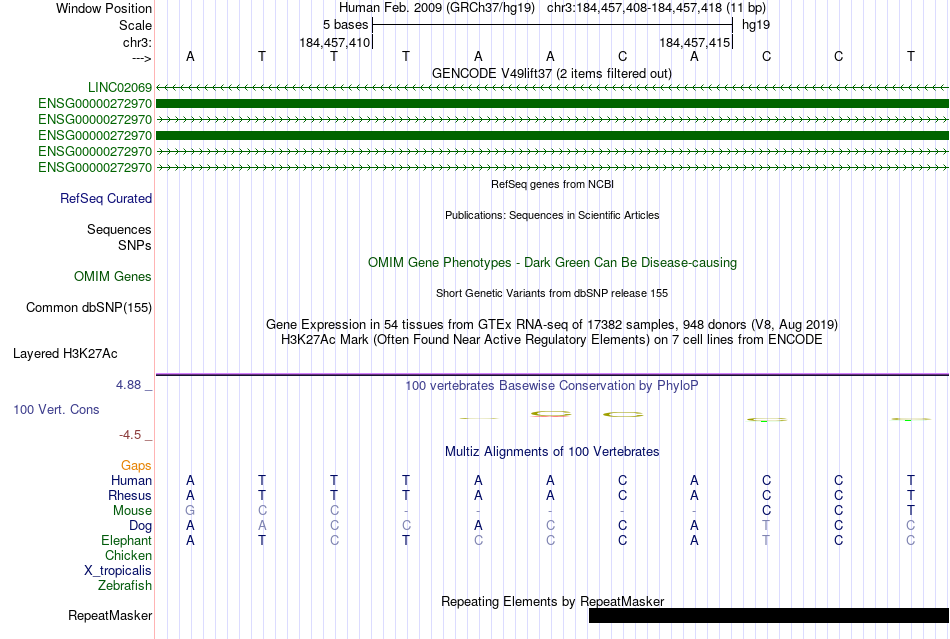Screen dimensions: 950x639
Task: Click the Mouse alignment row label
Action: click(x=132, y=511)
